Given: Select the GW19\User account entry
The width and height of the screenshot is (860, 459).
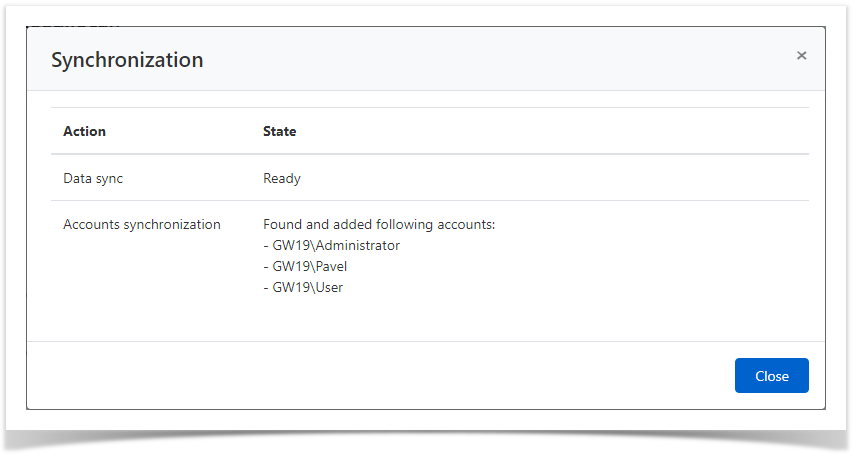Looking at the screenshot, I should click(x=303, y=287).
